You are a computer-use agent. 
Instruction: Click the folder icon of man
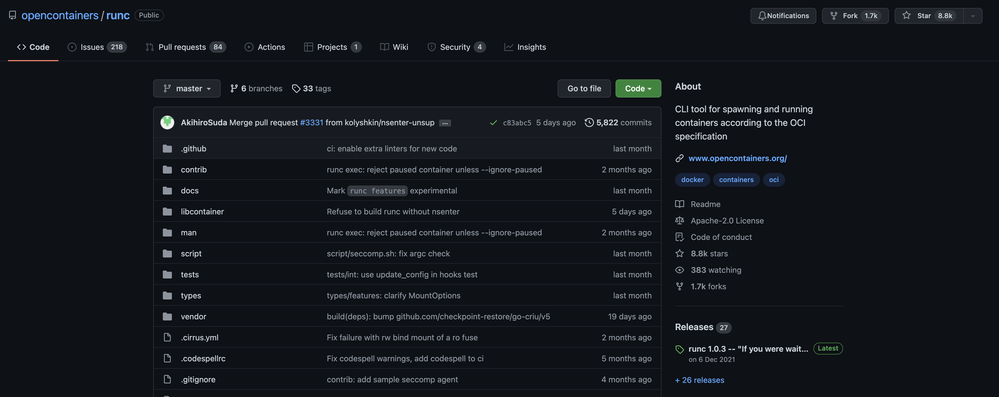coord(168,233)
